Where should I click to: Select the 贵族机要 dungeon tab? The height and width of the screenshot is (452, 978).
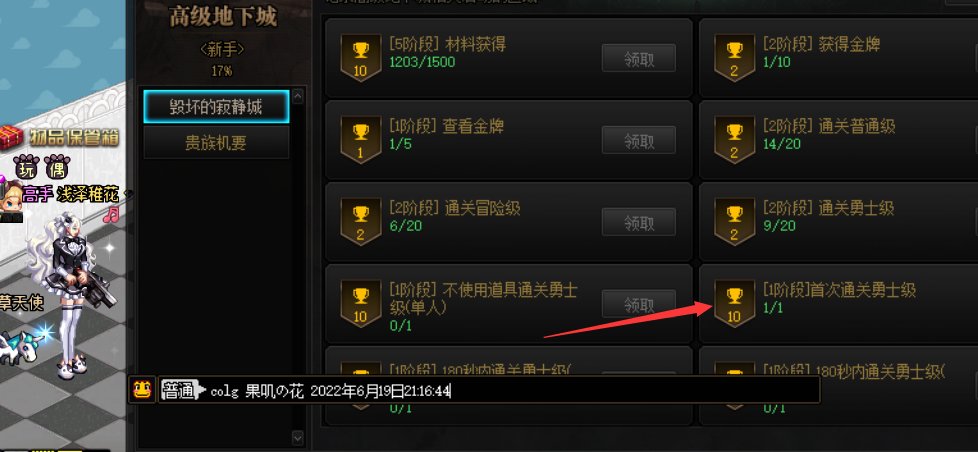(216, 143)
